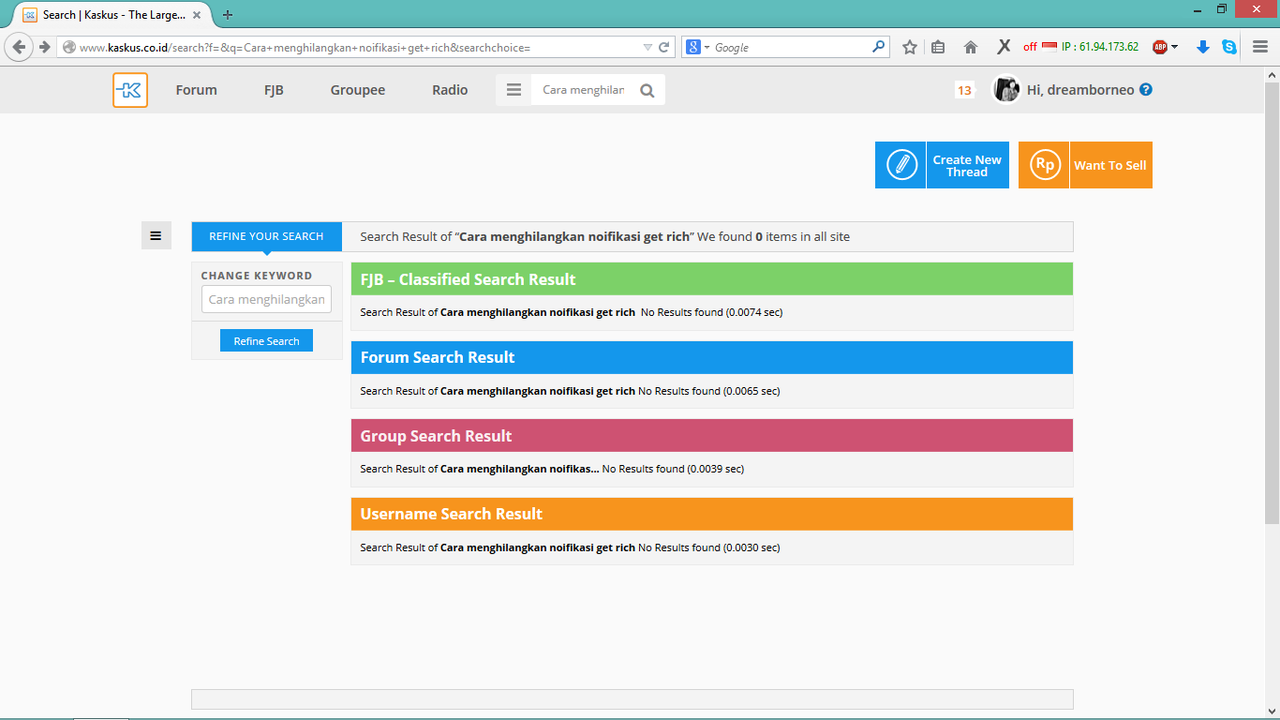Focus the Kaskus header search box
This screenshot has height=720, width=1280.
584,90
